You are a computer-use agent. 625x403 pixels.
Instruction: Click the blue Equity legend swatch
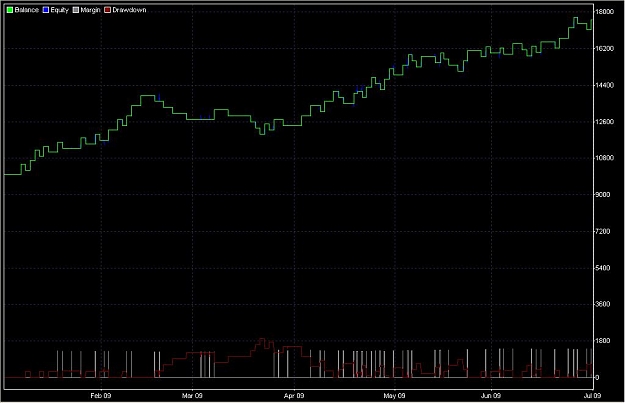point(45,10)
